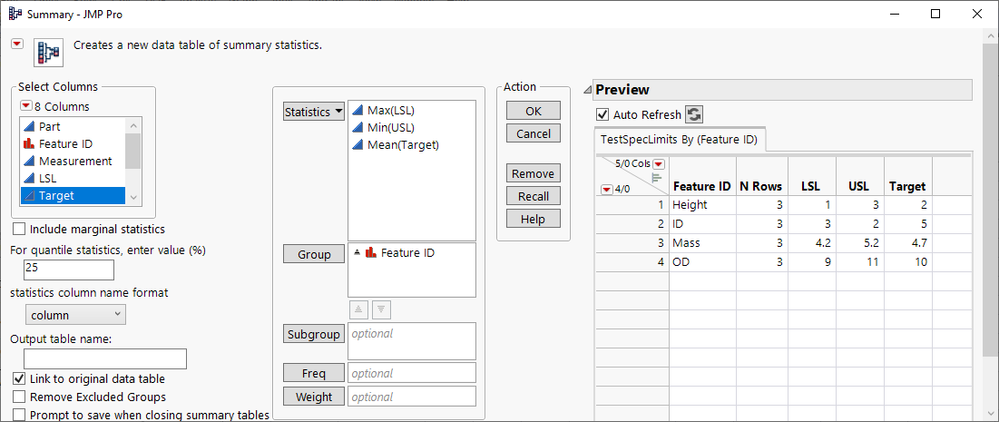The height and width of the screenshot is (422, 999).
Task: Open the column name format dropdown
Action: pyautogui.click(x=75, y=315)
